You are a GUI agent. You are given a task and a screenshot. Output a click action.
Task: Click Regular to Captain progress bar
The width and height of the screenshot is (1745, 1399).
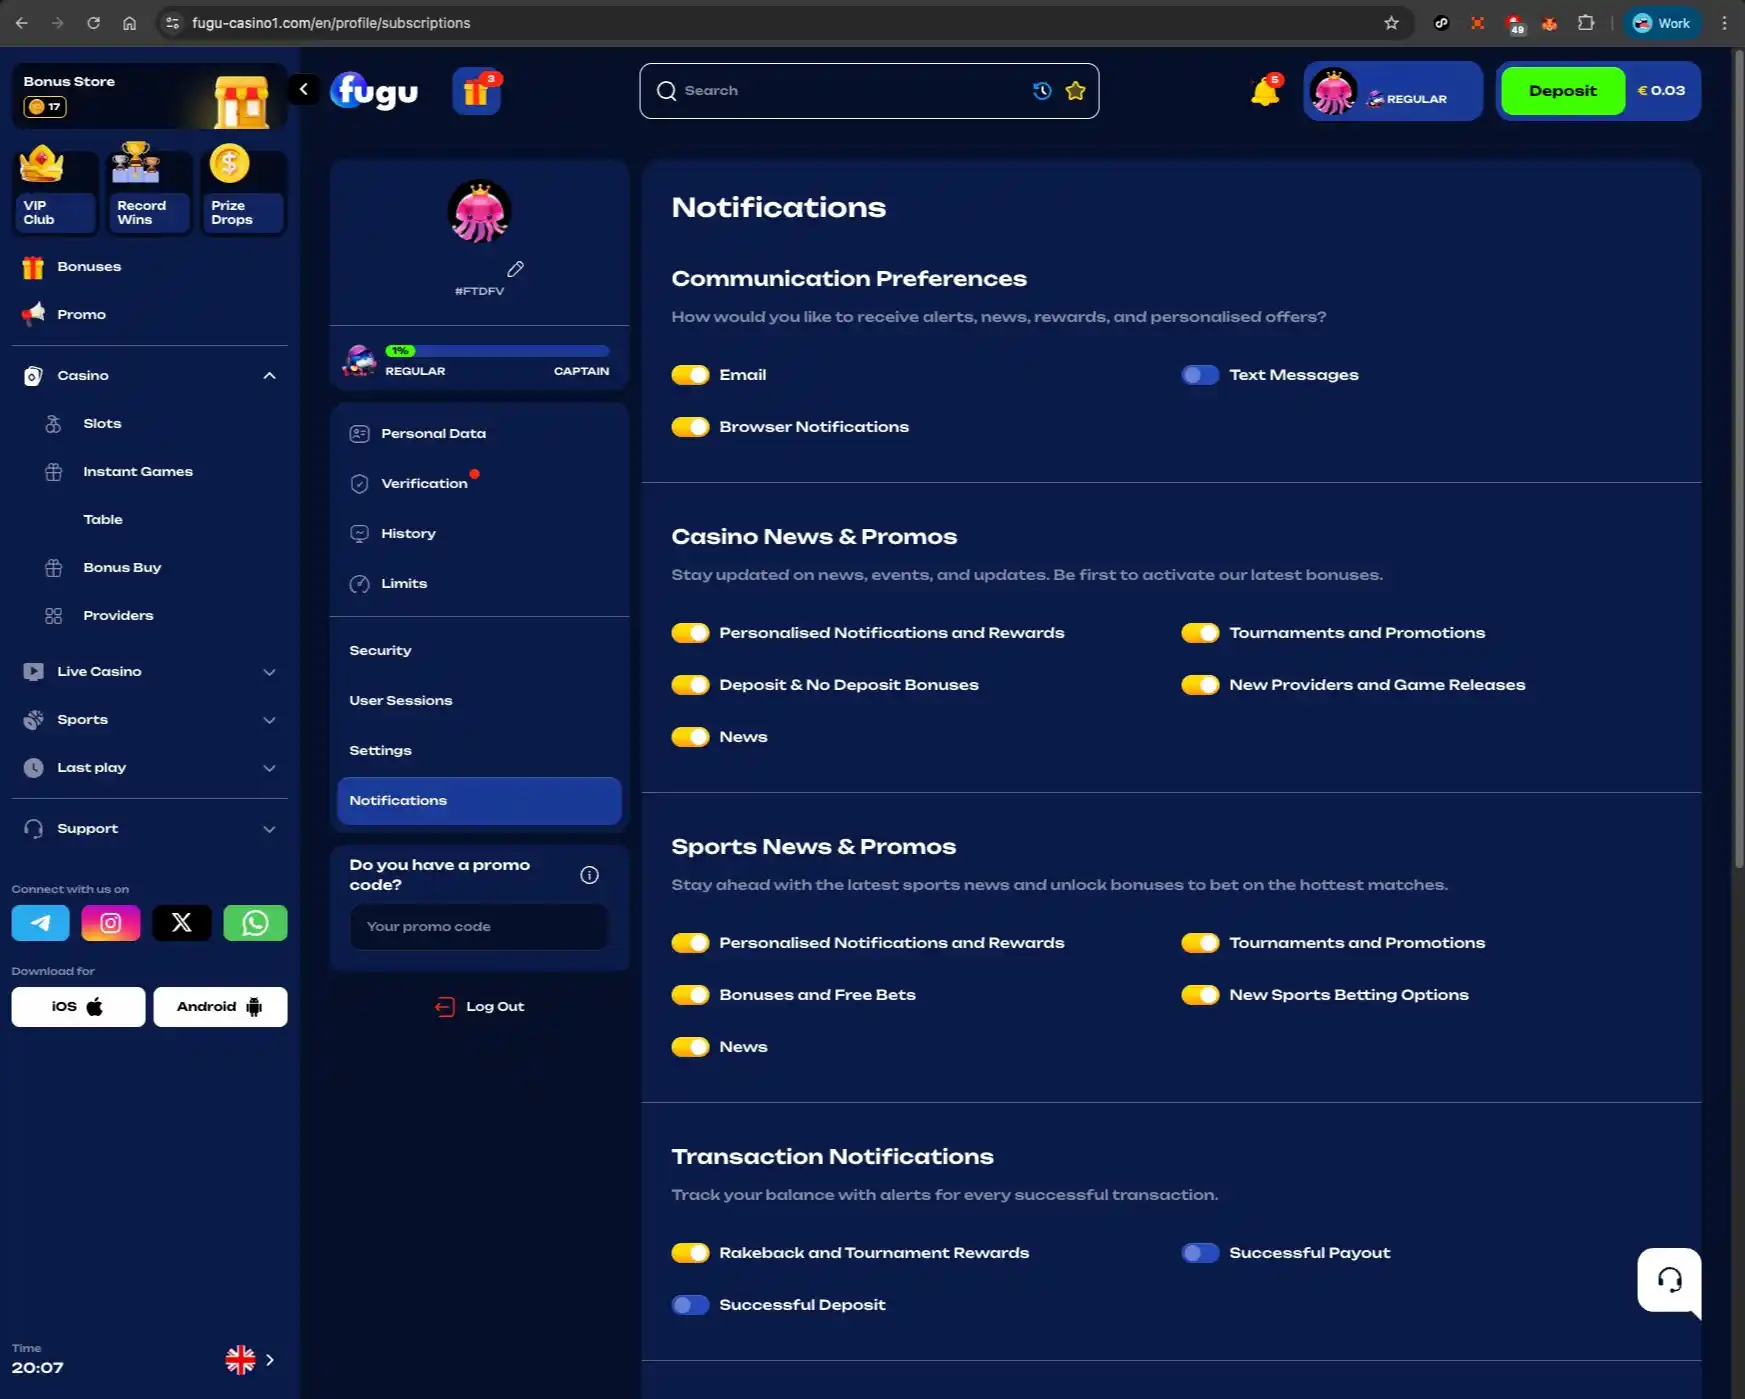coord(498,351)
